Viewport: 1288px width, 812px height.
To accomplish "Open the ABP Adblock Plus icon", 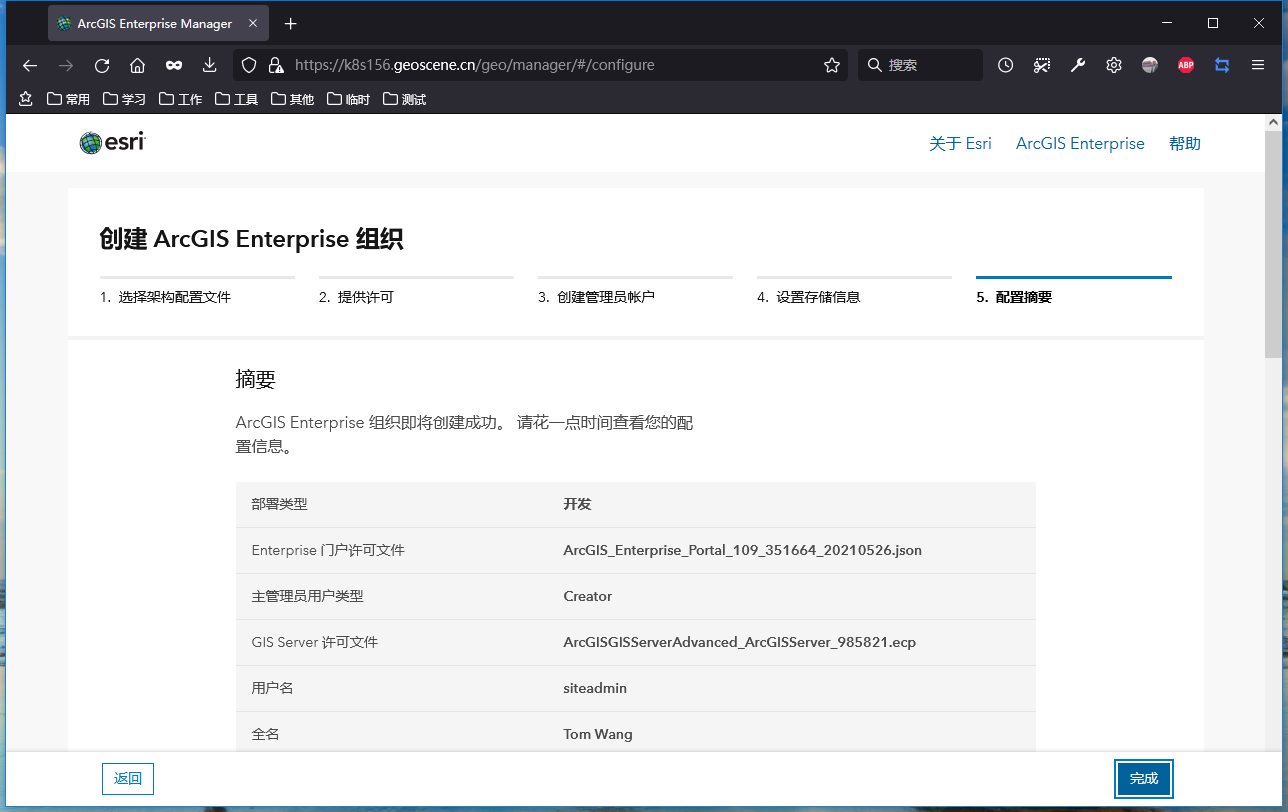I will coord(1186,65).
